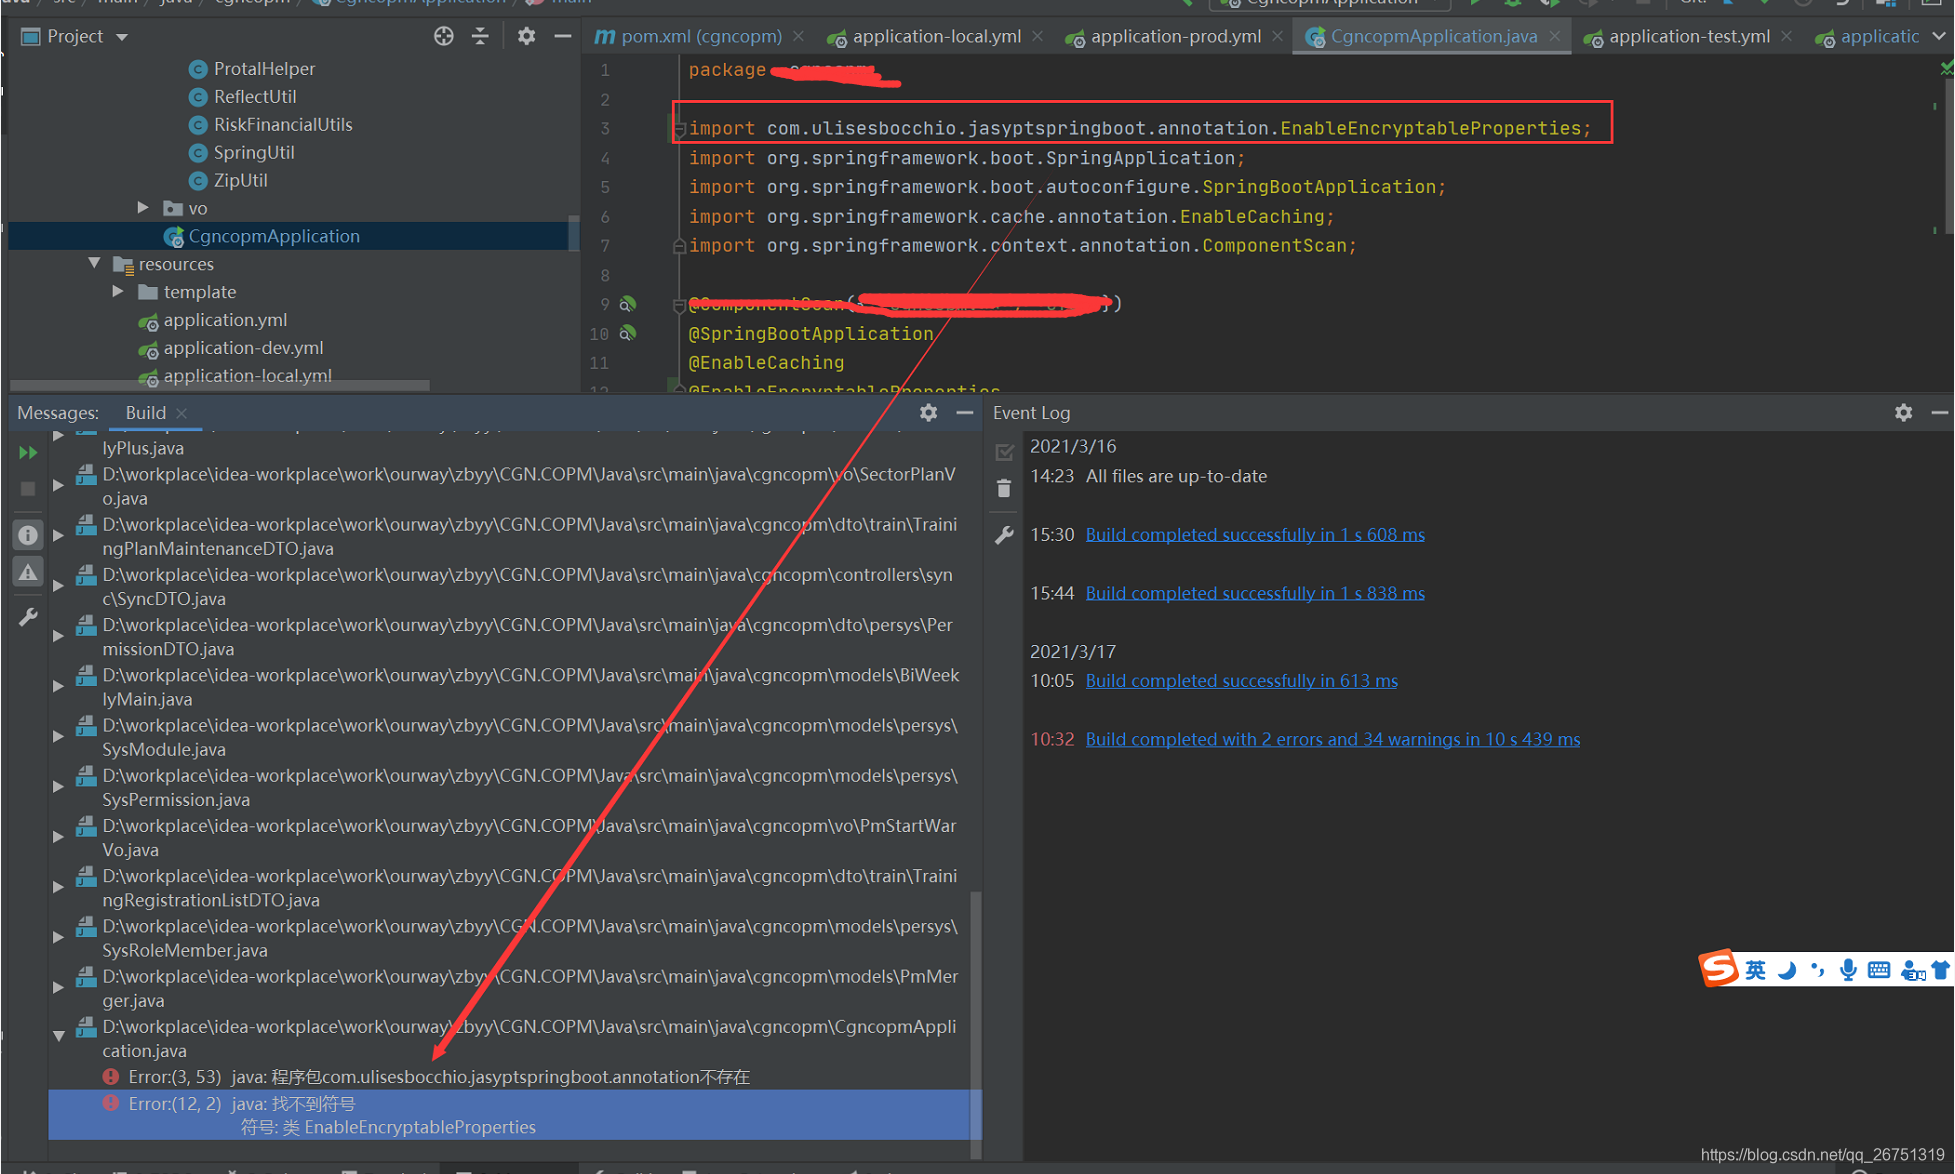Open the 'Build completed successfully in 613 ms' link
Image resolution: width=1955 pixels, height=1174 pixels.
click(x=1241, y=681)
